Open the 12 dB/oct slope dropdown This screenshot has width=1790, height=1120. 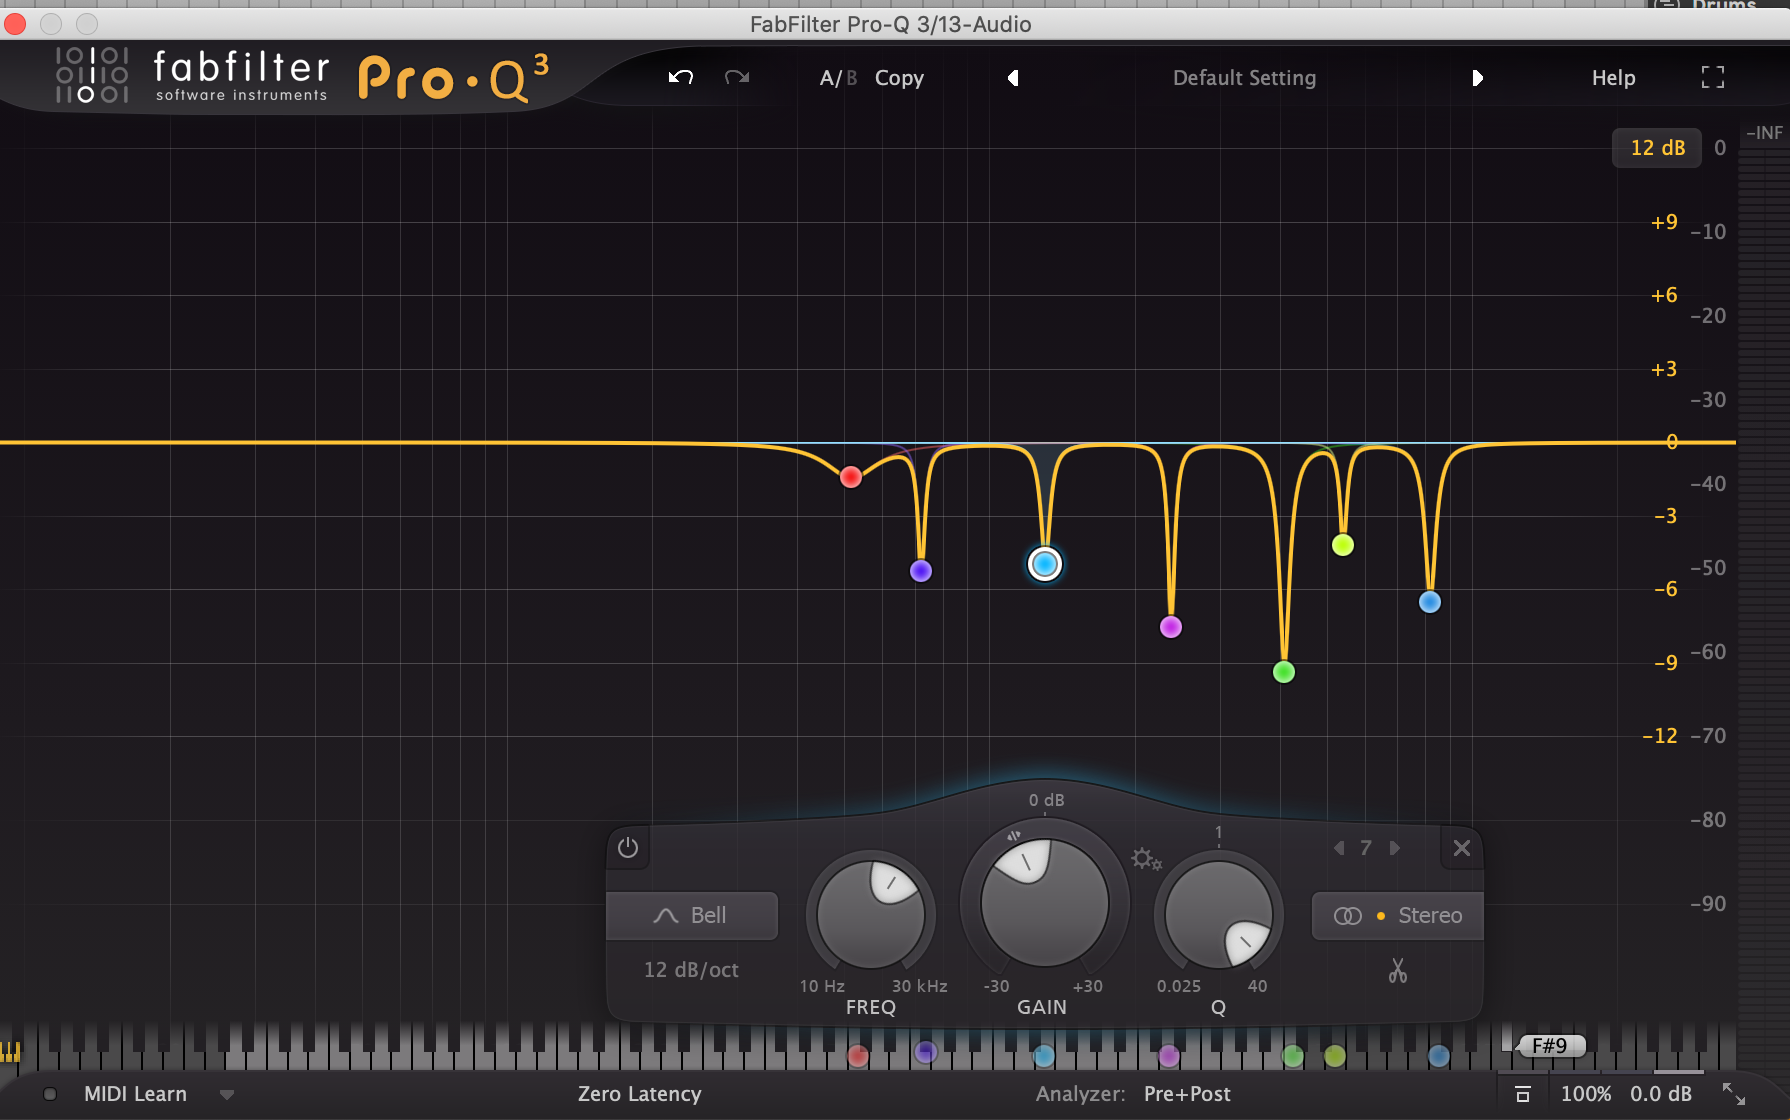(692, 970)
